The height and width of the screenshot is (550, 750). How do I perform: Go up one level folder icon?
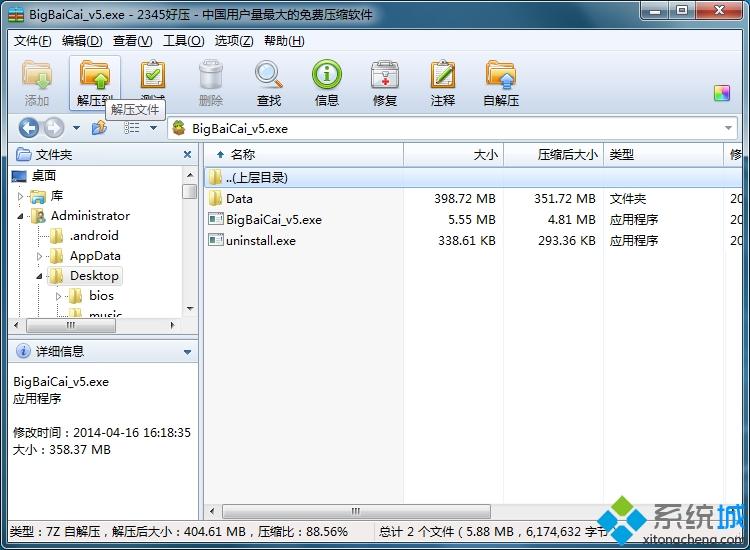(99, 128)
